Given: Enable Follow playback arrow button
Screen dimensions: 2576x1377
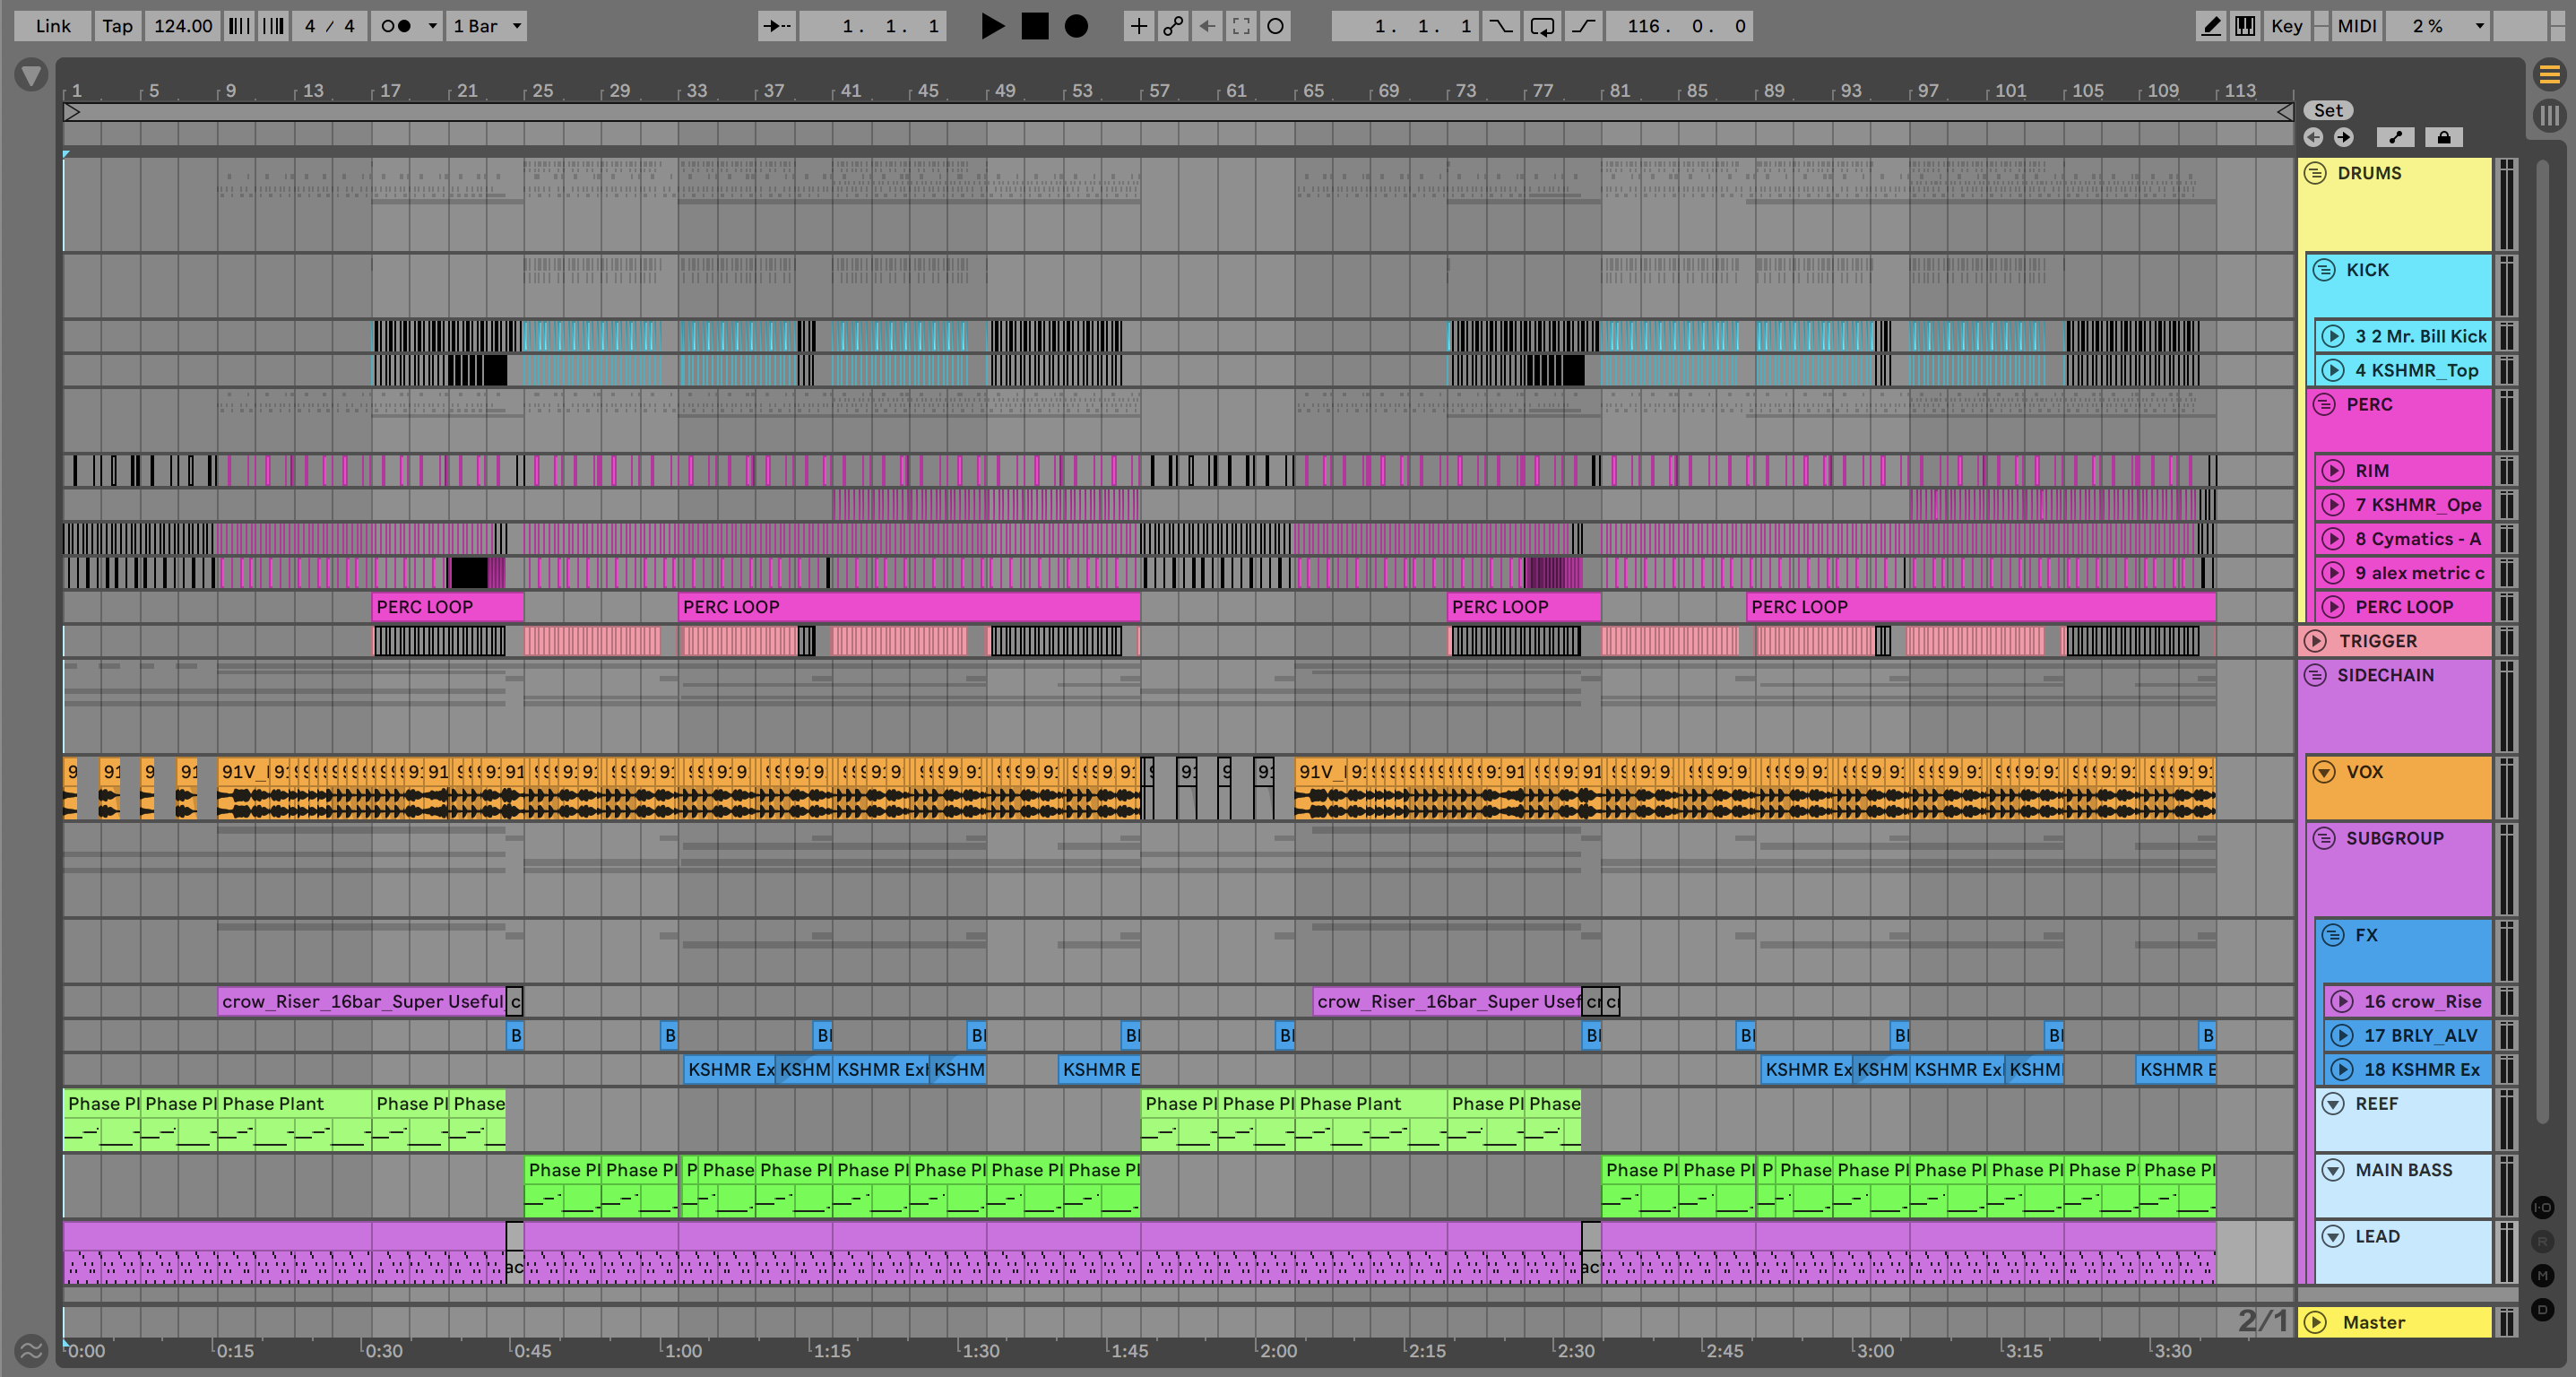Looking at the screenshot, I should click(776, 26).
